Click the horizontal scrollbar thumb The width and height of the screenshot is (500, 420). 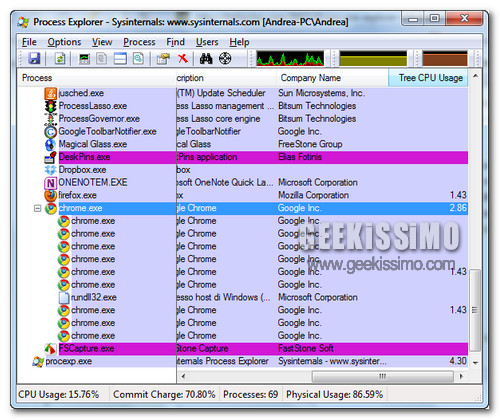coord(383,377)
